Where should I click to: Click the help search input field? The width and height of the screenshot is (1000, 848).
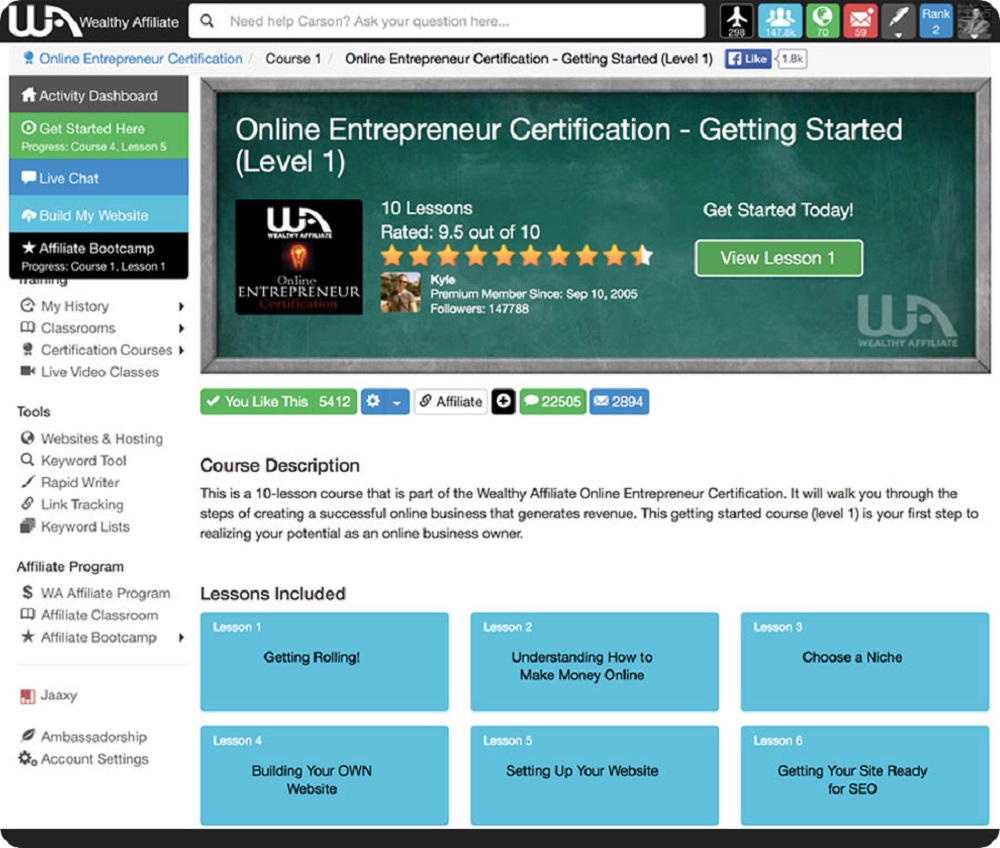click(447, 21)
